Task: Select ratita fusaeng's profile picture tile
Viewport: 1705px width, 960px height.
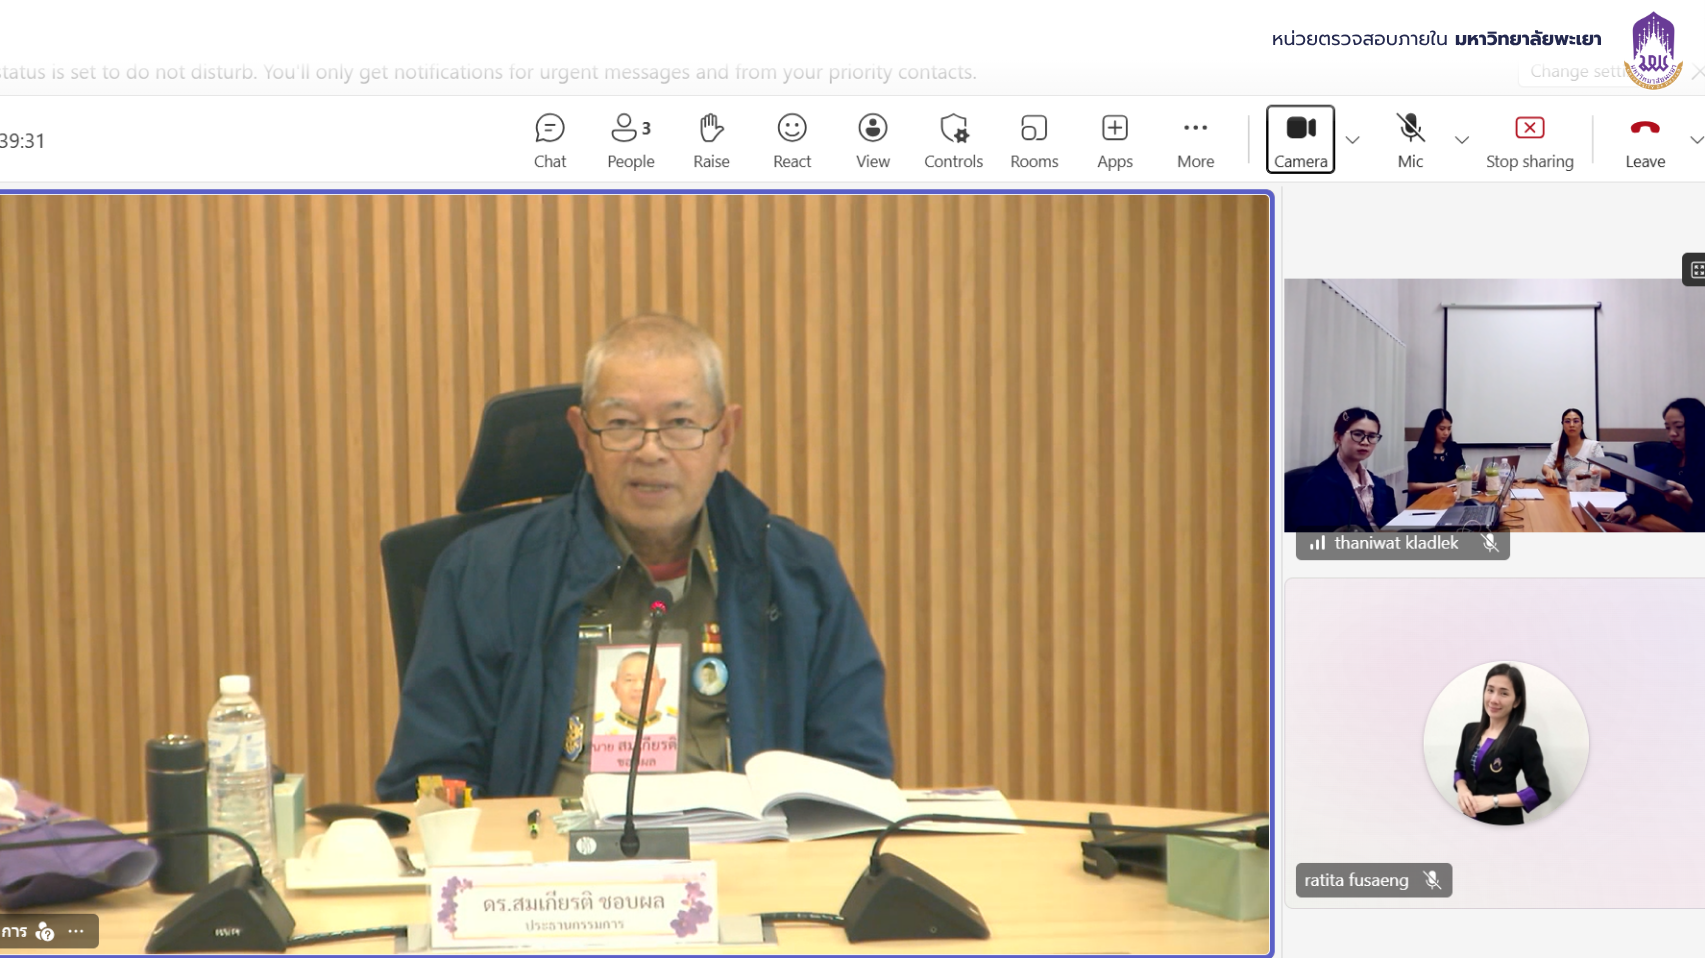Action: tap(1505, 743)
